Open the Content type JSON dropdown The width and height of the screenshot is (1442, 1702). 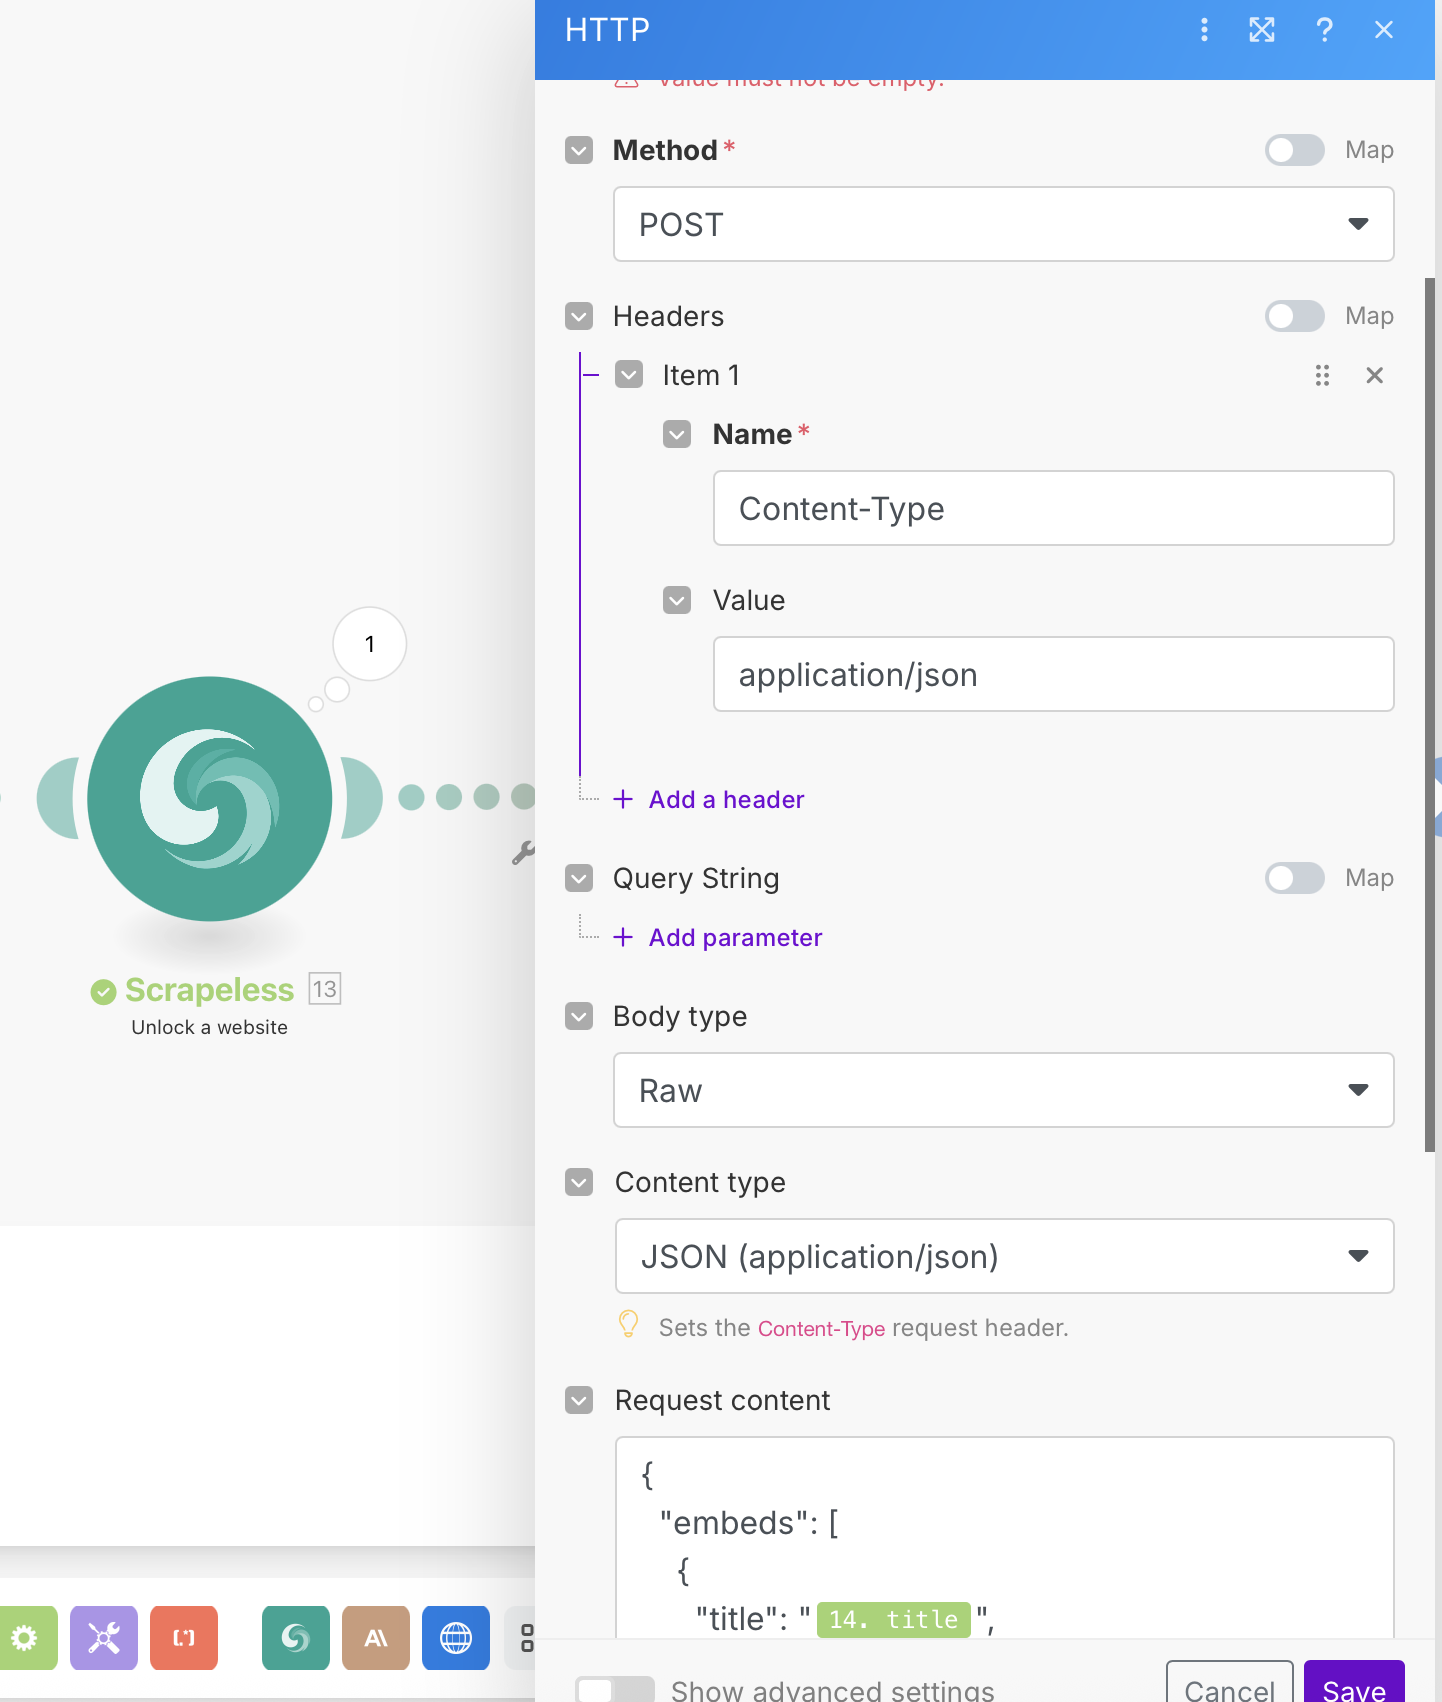click(1004, 1256)
